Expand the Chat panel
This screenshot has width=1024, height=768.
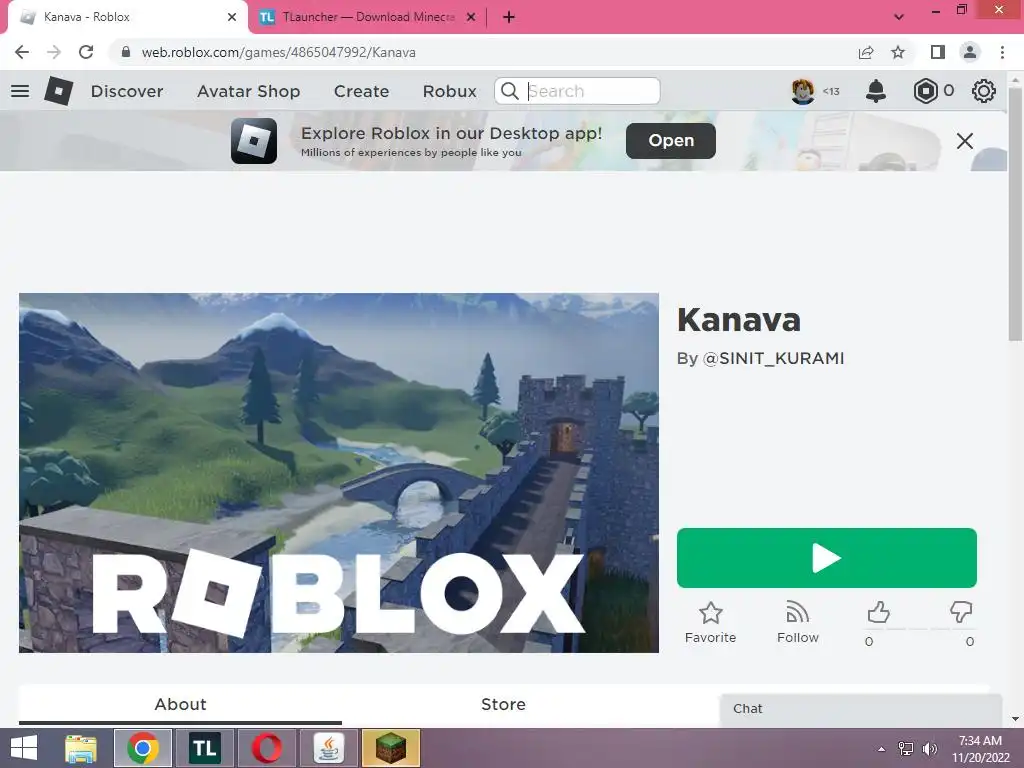point(860,709)
